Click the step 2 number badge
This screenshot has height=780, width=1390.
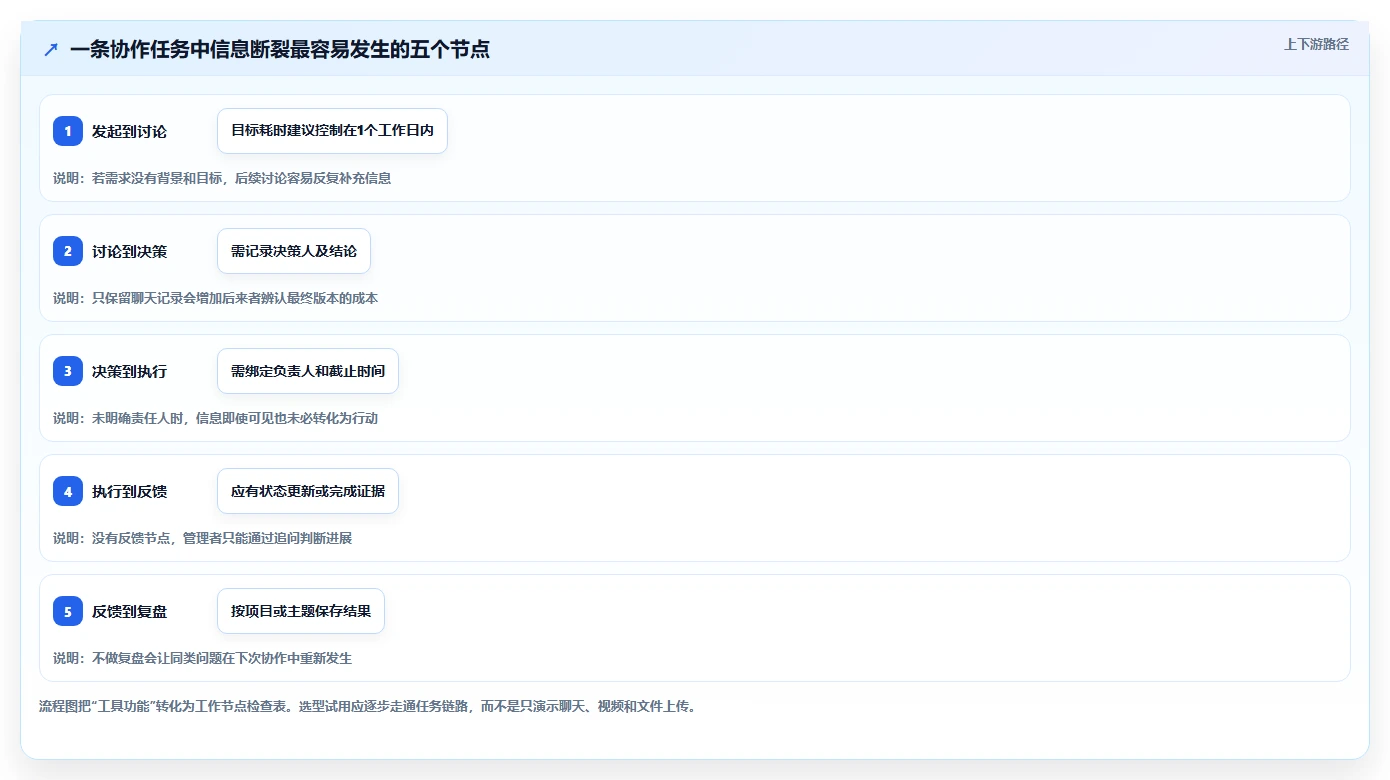click(68, 251)
